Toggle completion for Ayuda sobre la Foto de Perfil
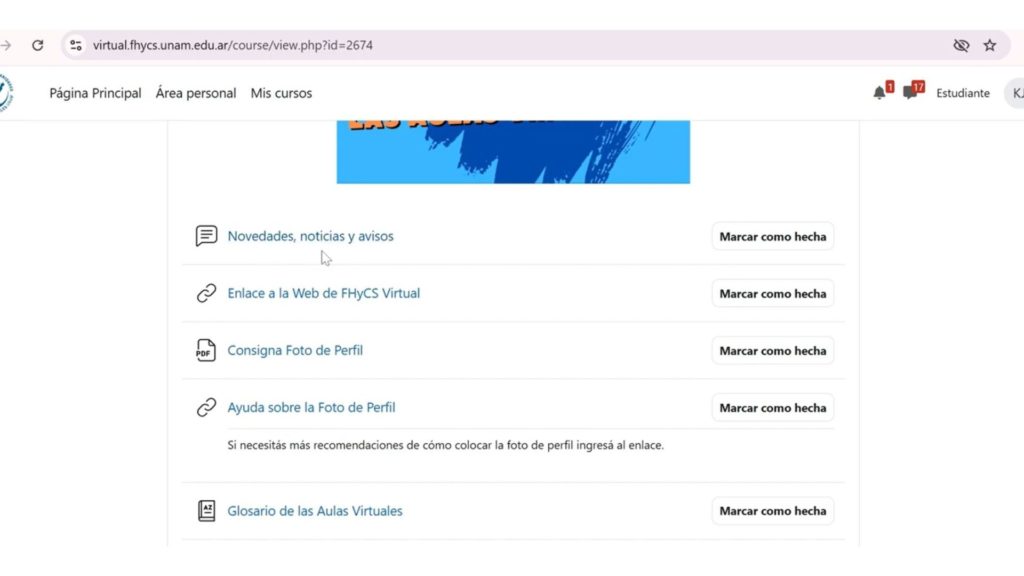 tap(773, 408)
